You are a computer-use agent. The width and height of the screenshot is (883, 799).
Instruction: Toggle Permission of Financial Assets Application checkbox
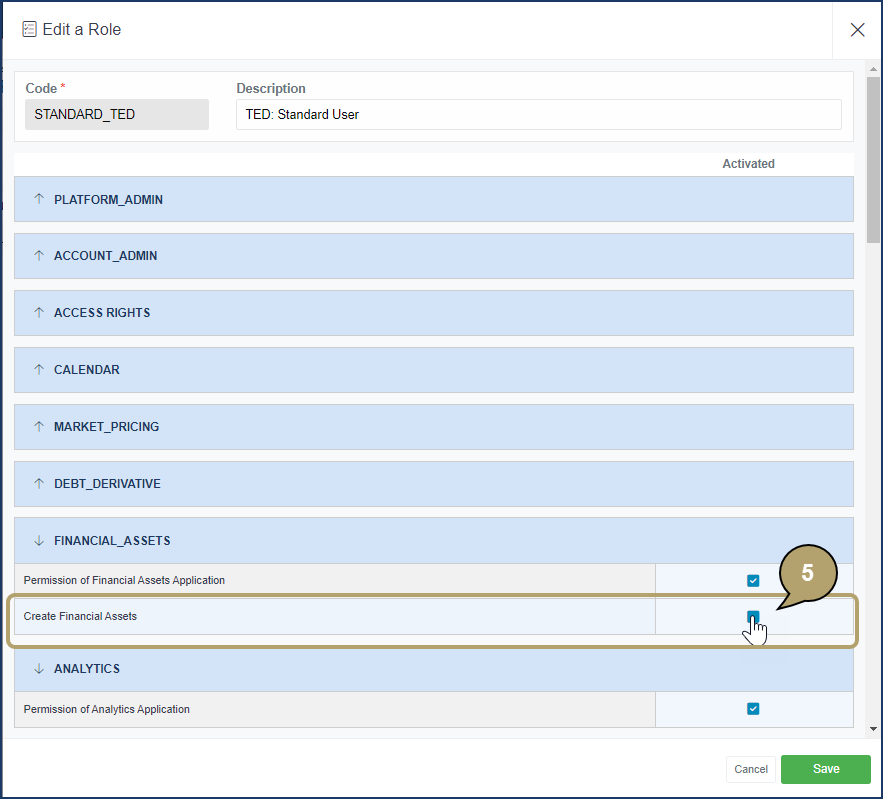tap(753, 581)
